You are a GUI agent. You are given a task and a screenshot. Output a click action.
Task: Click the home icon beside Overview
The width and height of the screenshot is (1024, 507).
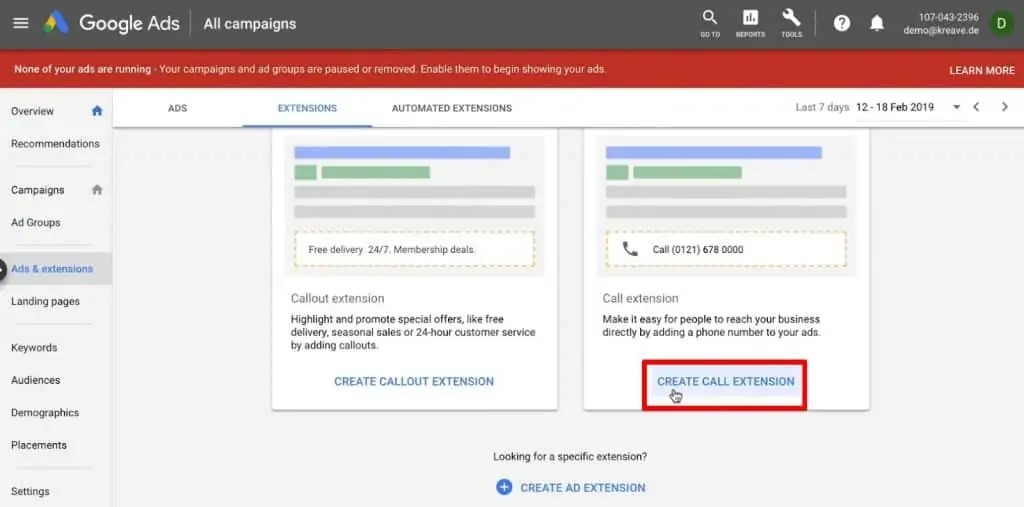pyautogui.click(x=97, y=111)
